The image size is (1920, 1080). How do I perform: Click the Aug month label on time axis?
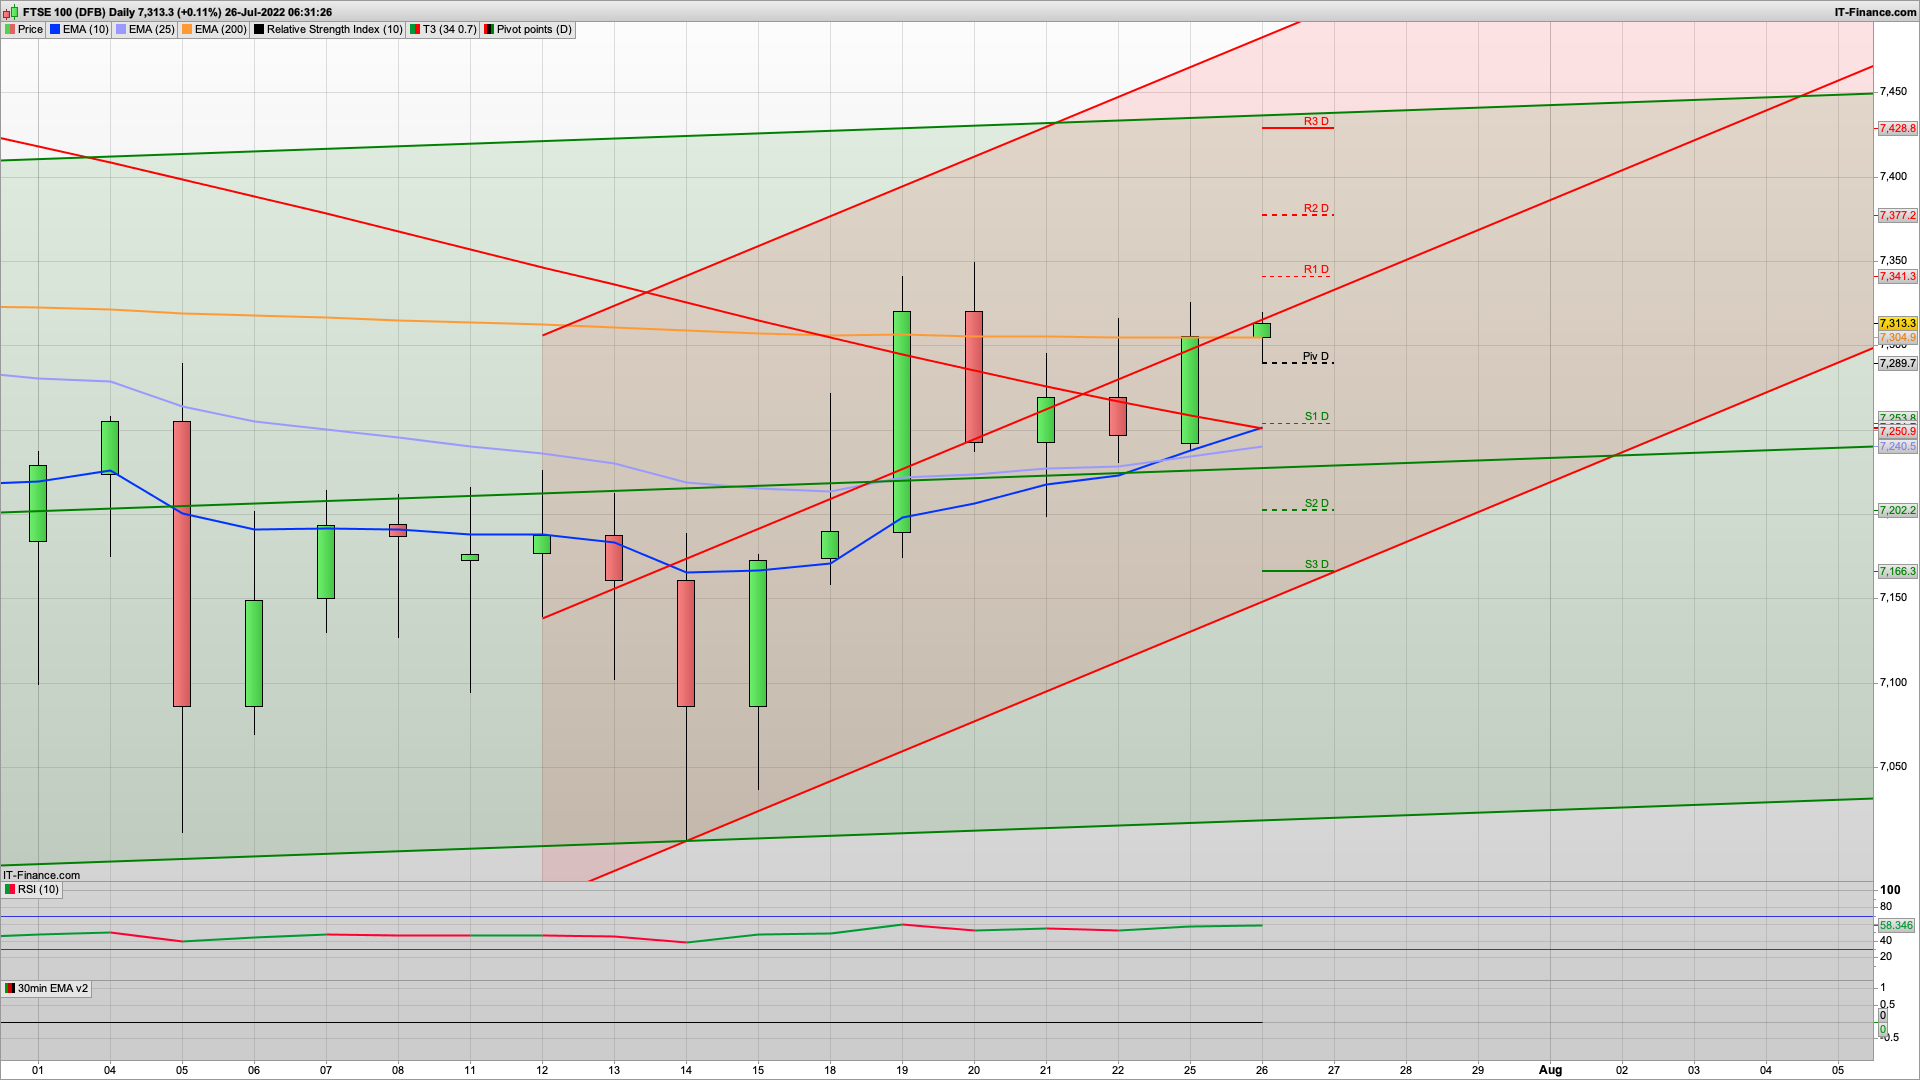click(1550, 1070)
